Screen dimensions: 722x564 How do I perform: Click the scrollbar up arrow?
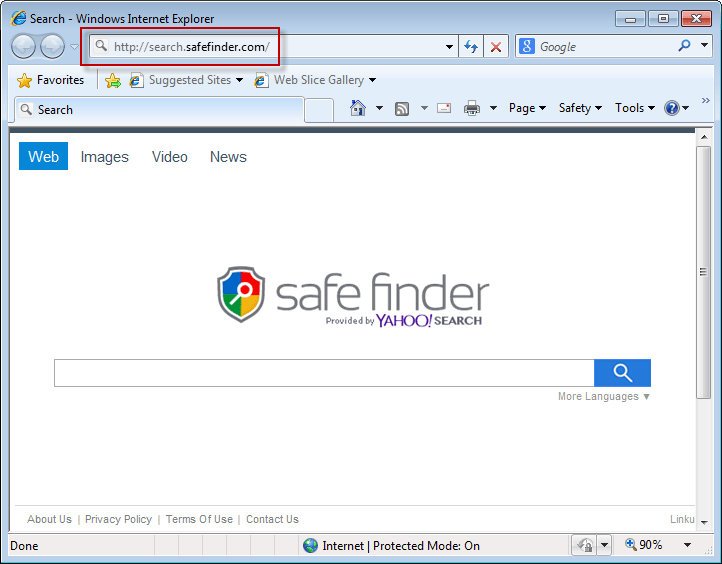704,137
